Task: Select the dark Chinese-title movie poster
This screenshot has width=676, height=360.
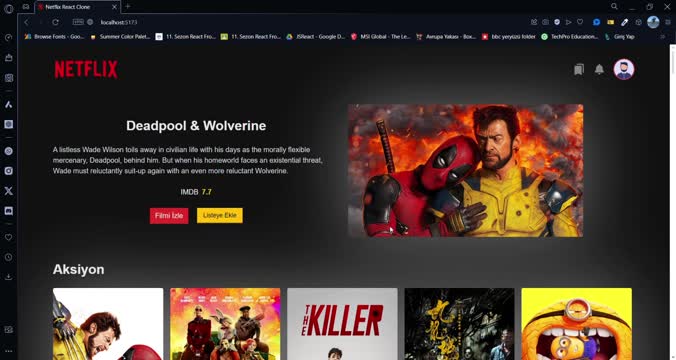Action: (x=459, y=324)
